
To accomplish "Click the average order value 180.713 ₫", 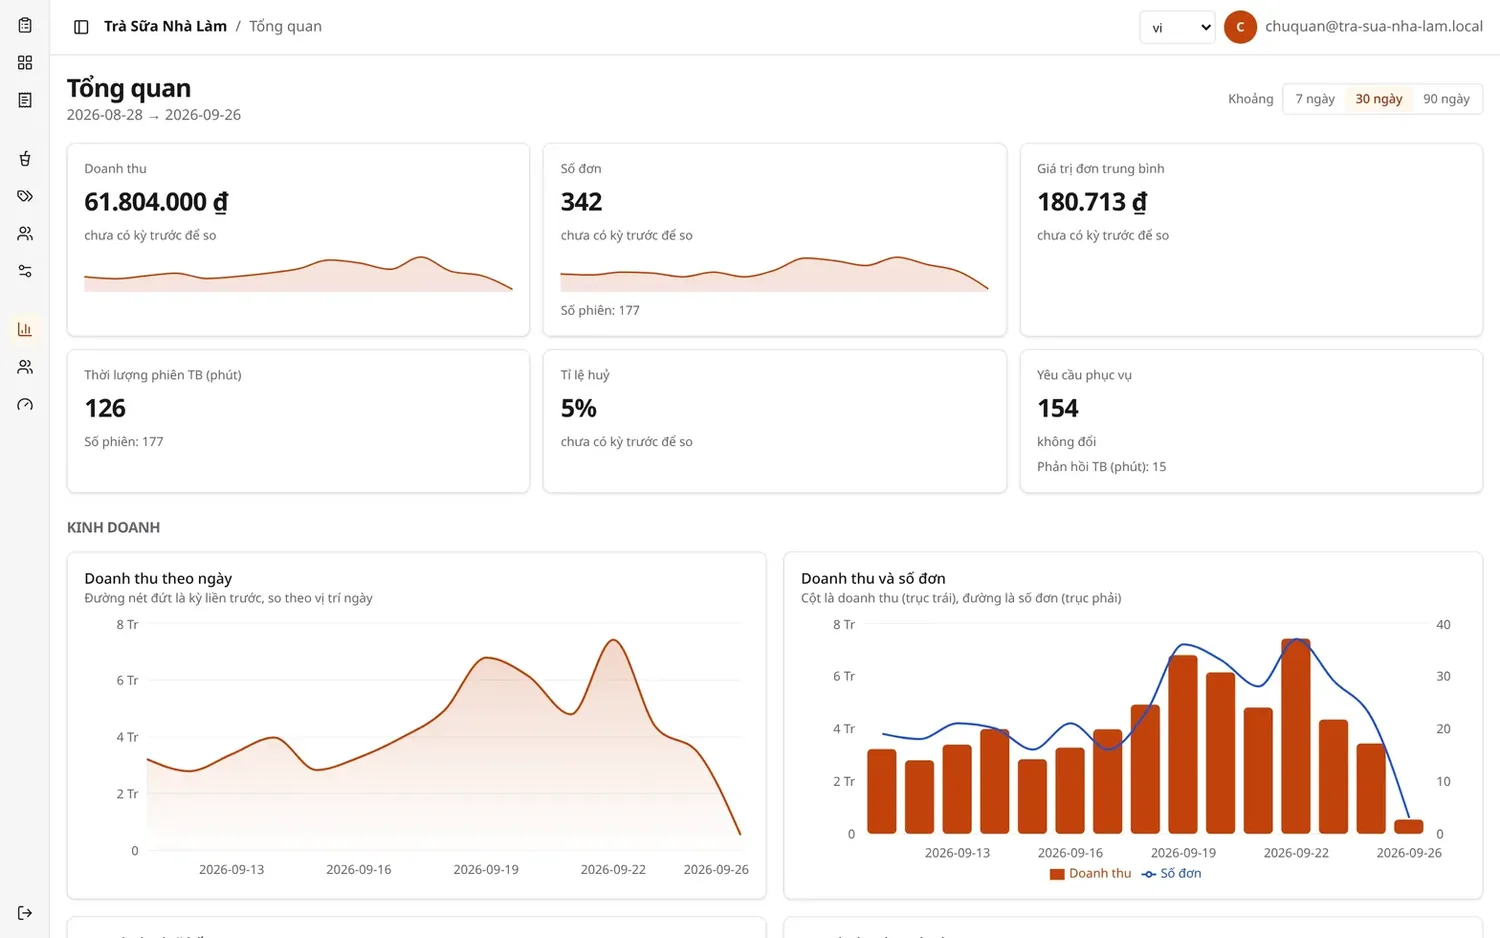I will click(x=1092, y=202).
